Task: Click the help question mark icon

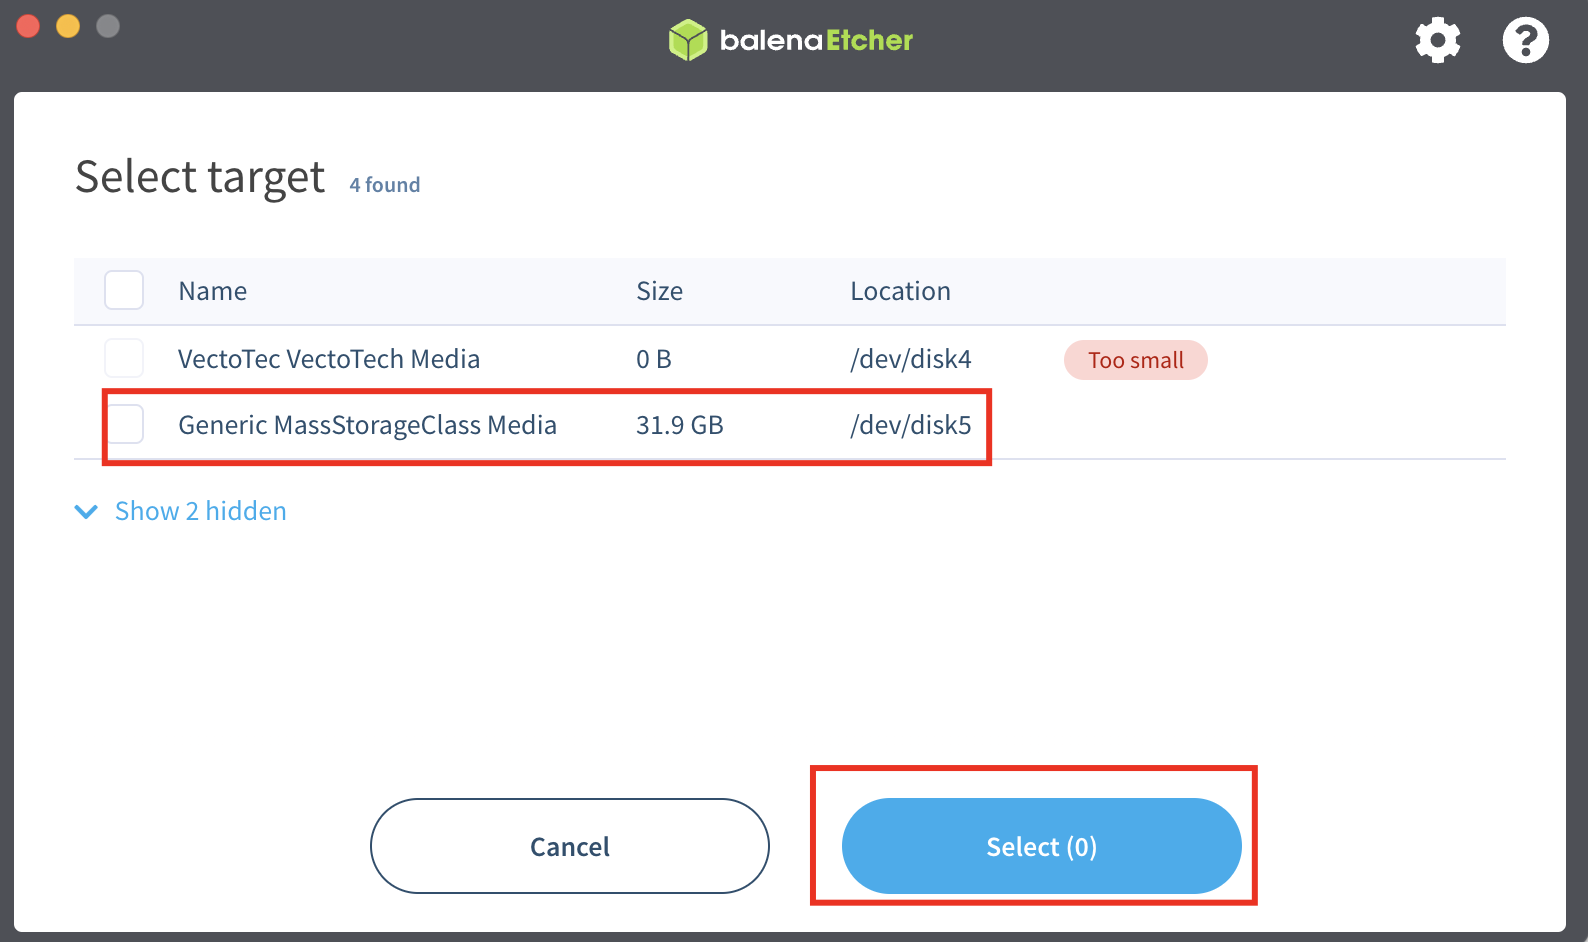Action: click(1525, 41)
